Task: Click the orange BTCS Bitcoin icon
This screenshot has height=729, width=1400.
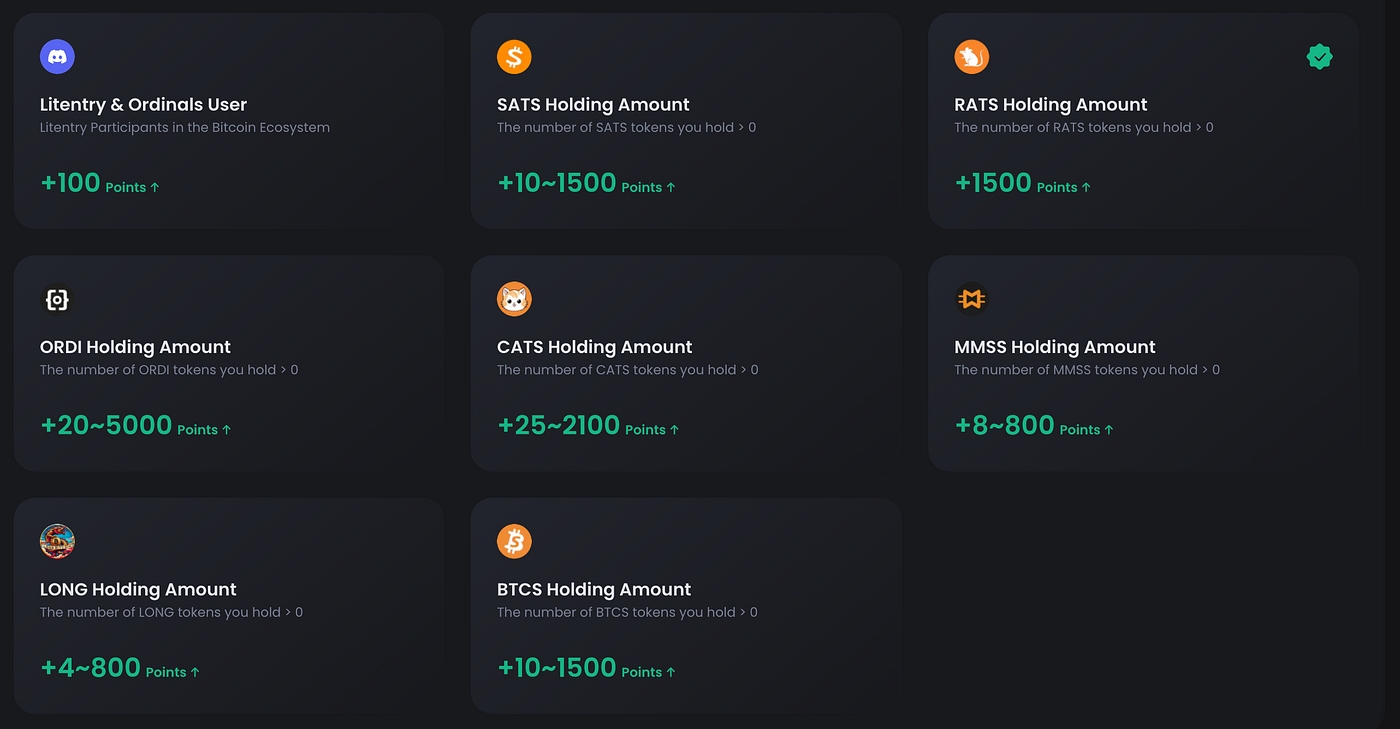Action: (x=514, y=541)
